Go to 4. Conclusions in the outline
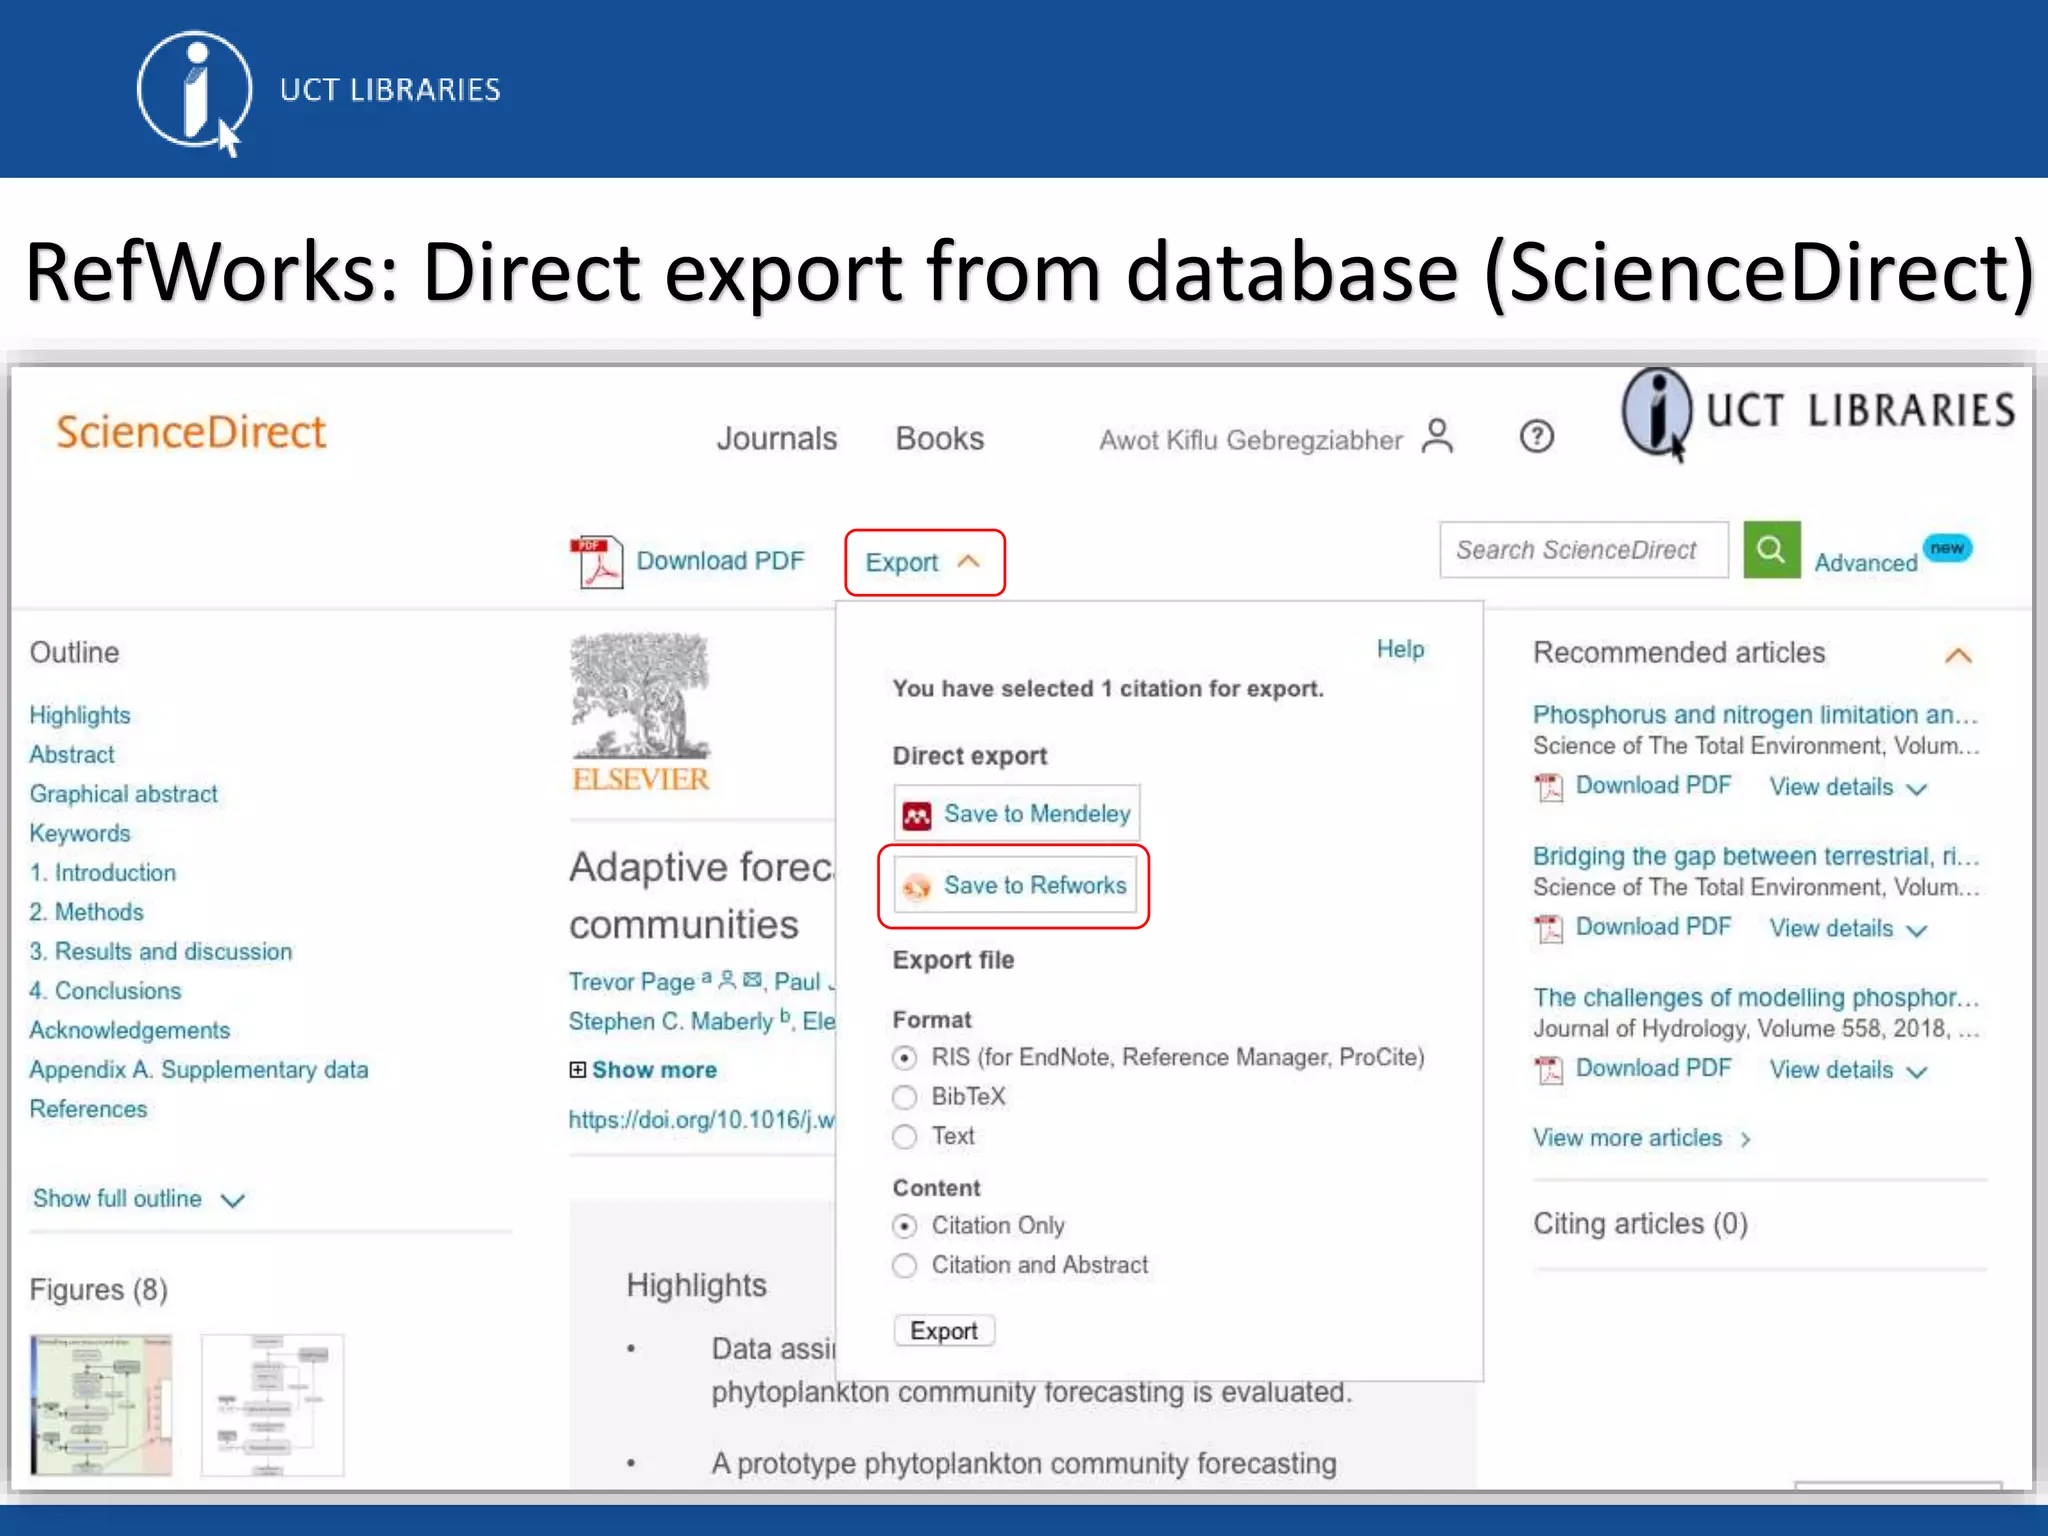 coord(105,991)
